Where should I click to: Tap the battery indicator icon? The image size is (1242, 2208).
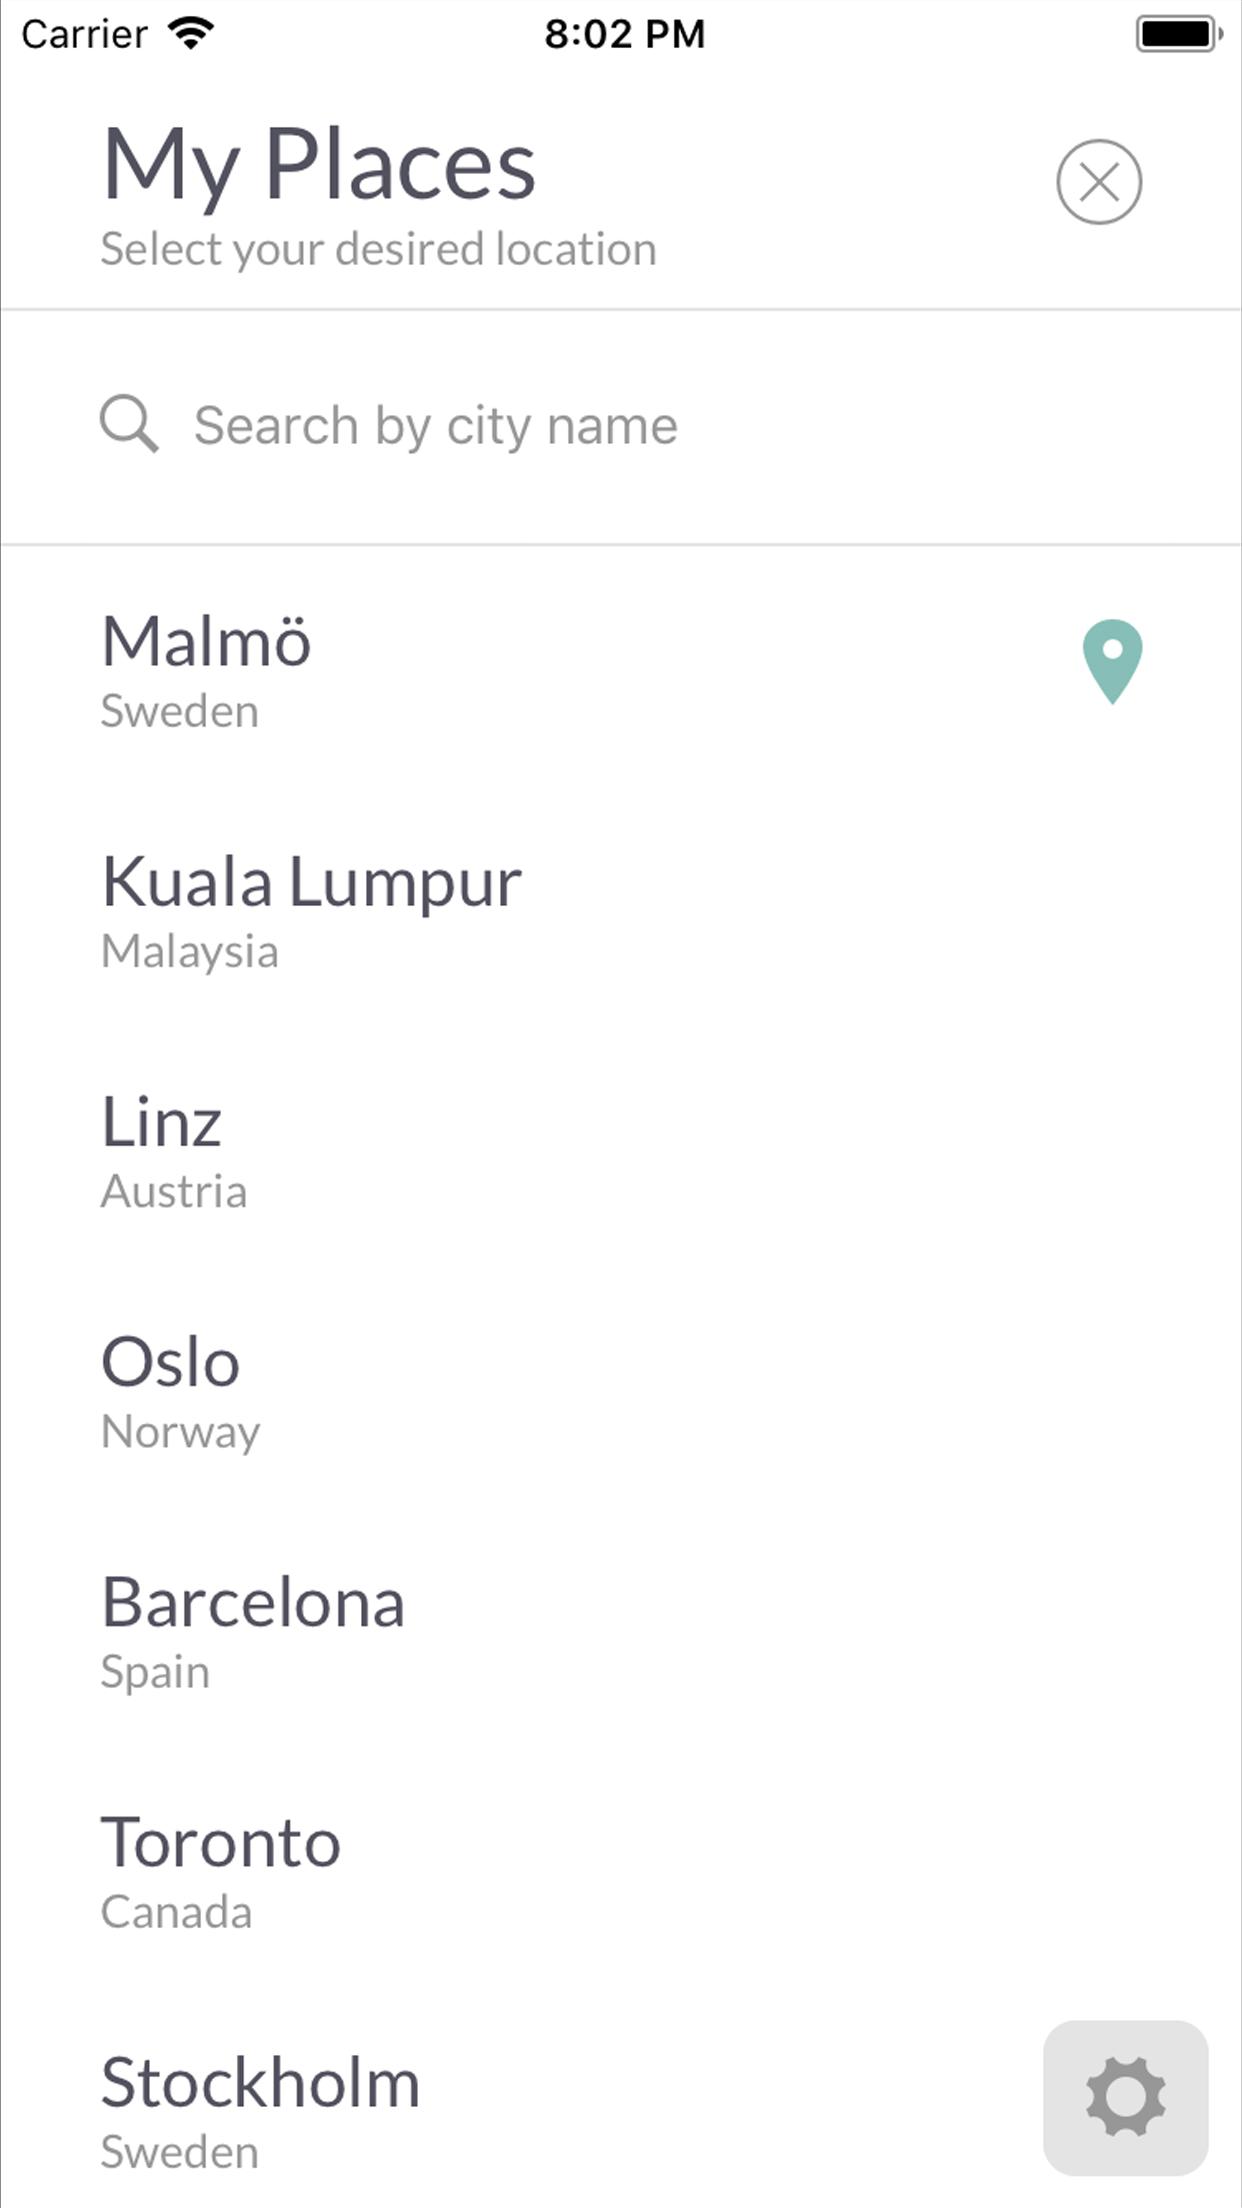point(1178,34)
